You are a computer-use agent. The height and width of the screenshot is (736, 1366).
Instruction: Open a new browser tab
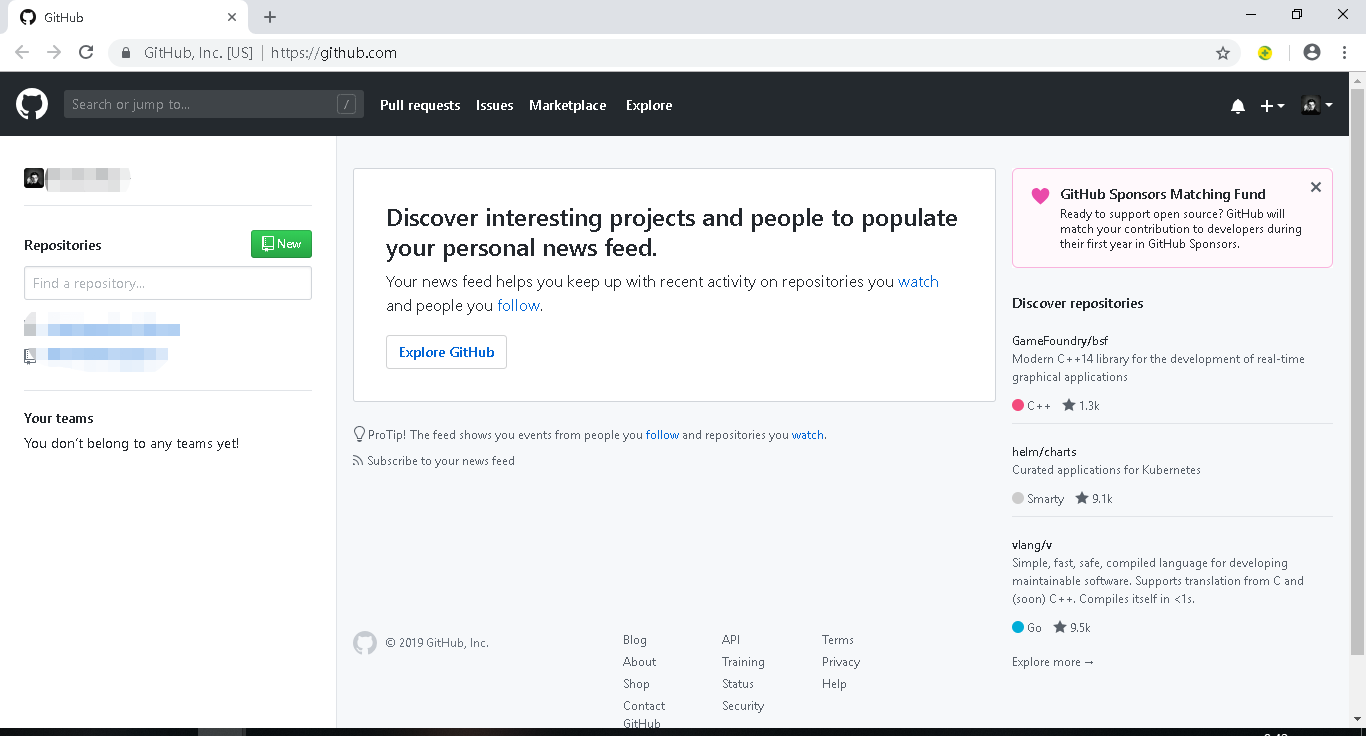pos(270,17)
